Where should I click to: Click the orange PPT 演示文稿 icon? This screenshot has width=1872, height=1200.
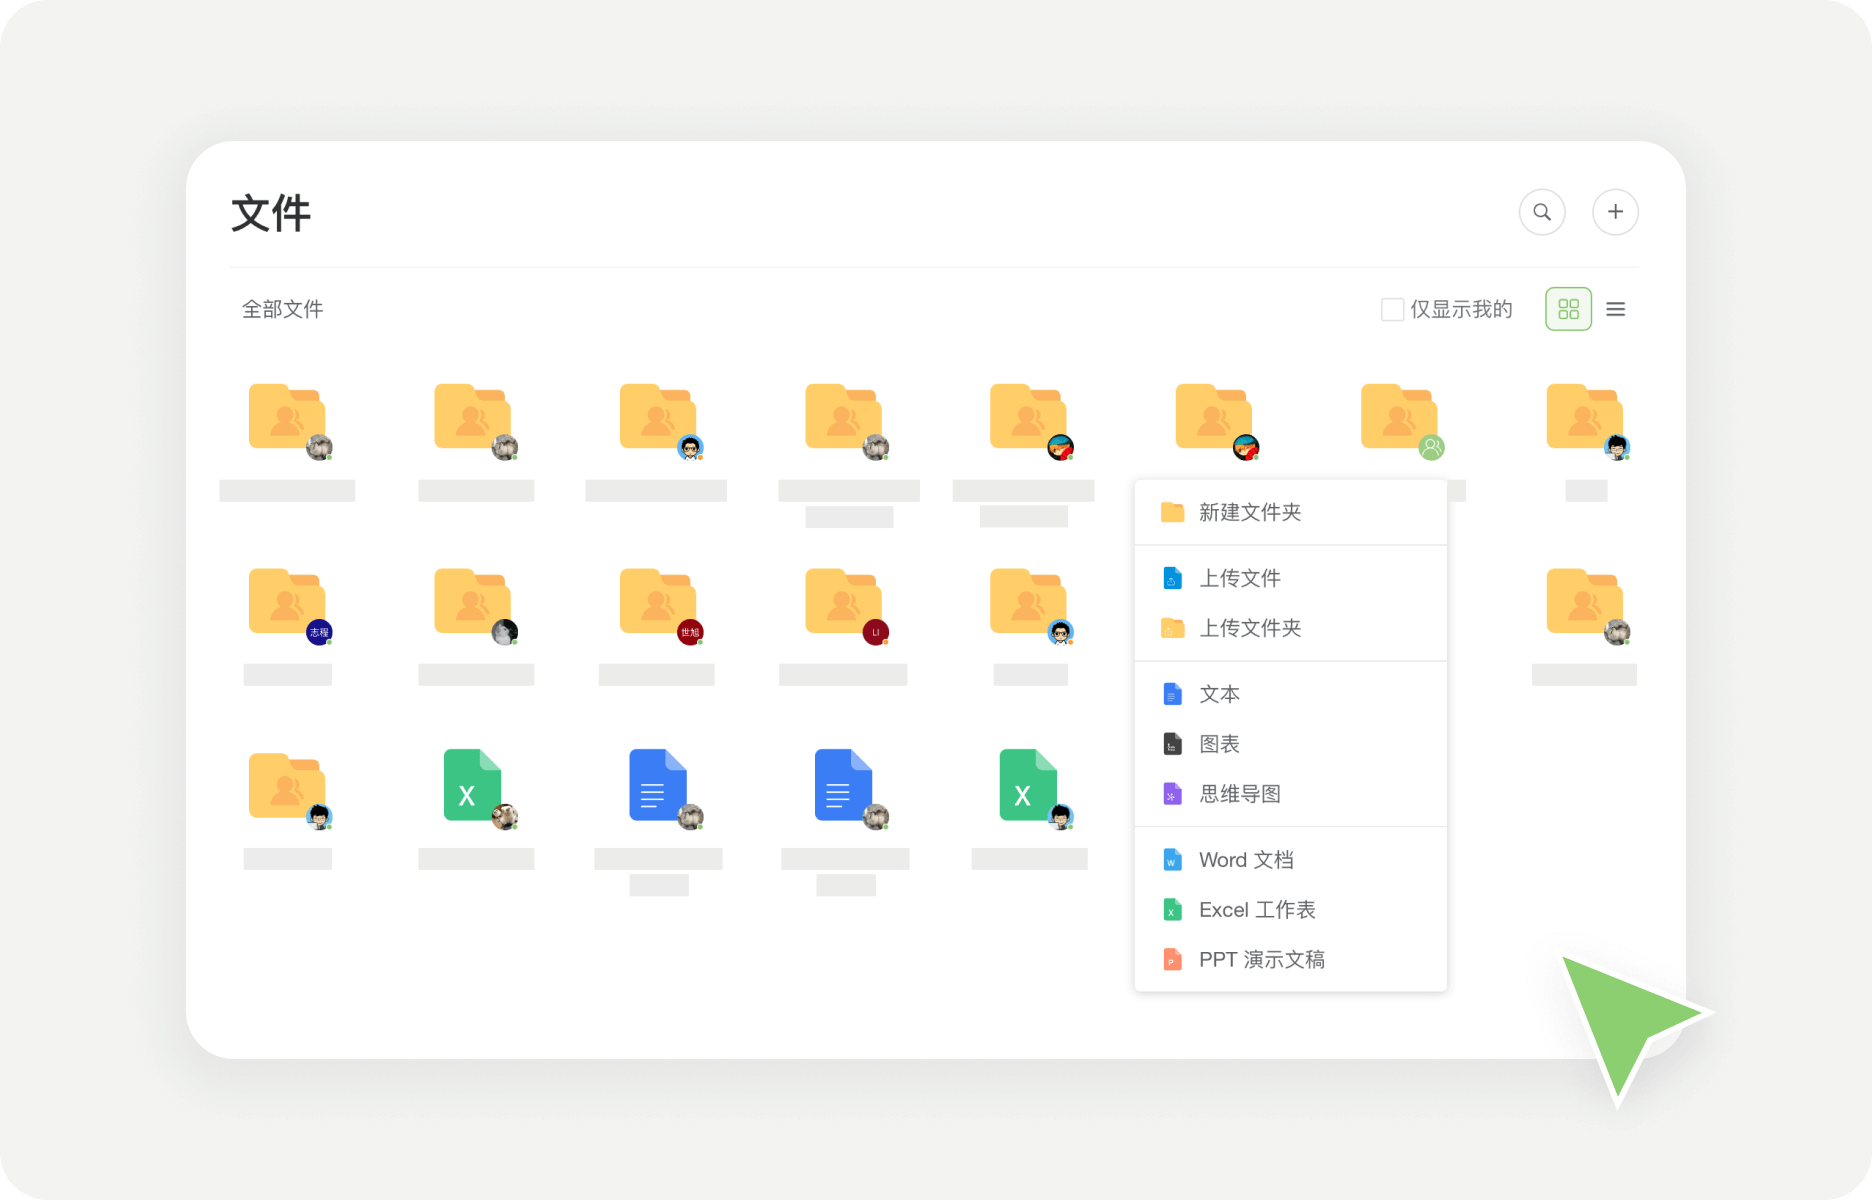1171,959
